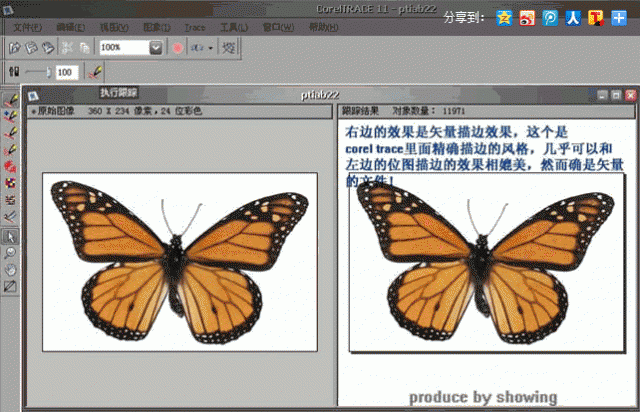Click the Open file icon in toolbar

15,47
